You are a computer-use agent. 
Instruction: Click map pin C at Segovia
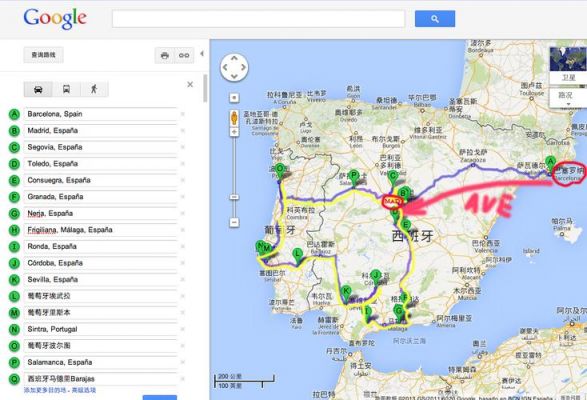[x=393, y=179]
